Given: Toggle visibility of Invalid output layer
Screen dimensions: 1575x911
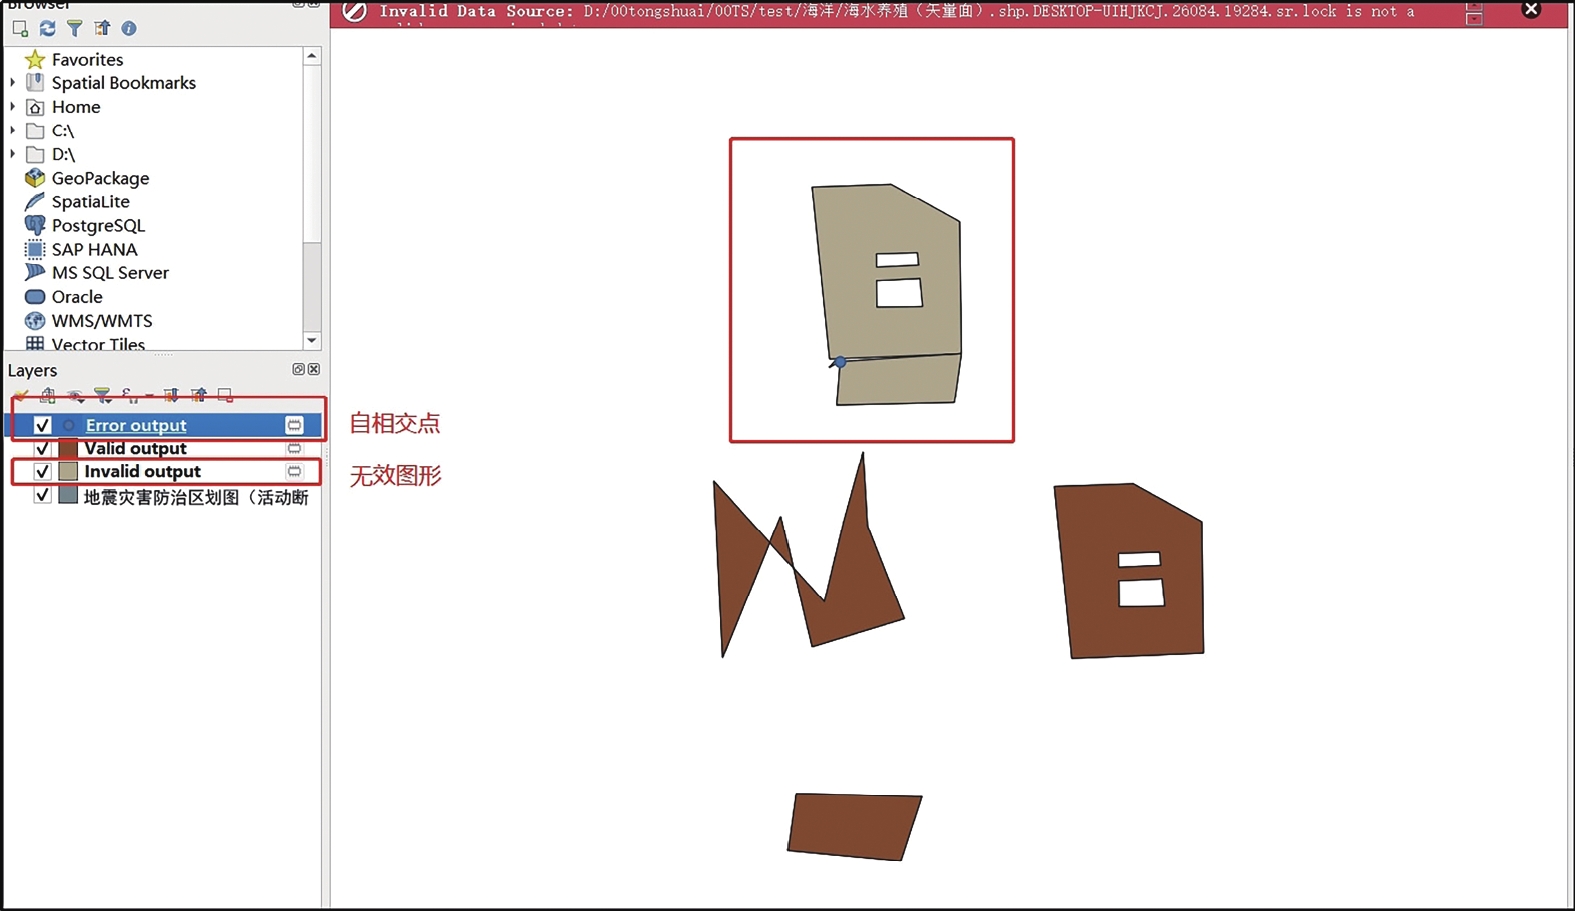Looking at the screenshot, I should [x=42, y=471].
